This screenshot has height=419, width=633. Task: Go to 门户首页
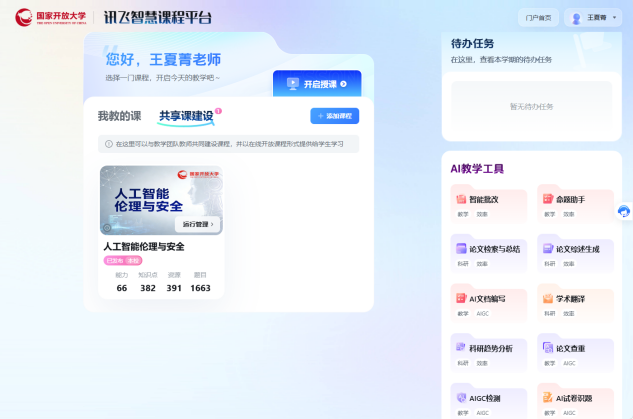pyautogui.click(x=539, y=18)
